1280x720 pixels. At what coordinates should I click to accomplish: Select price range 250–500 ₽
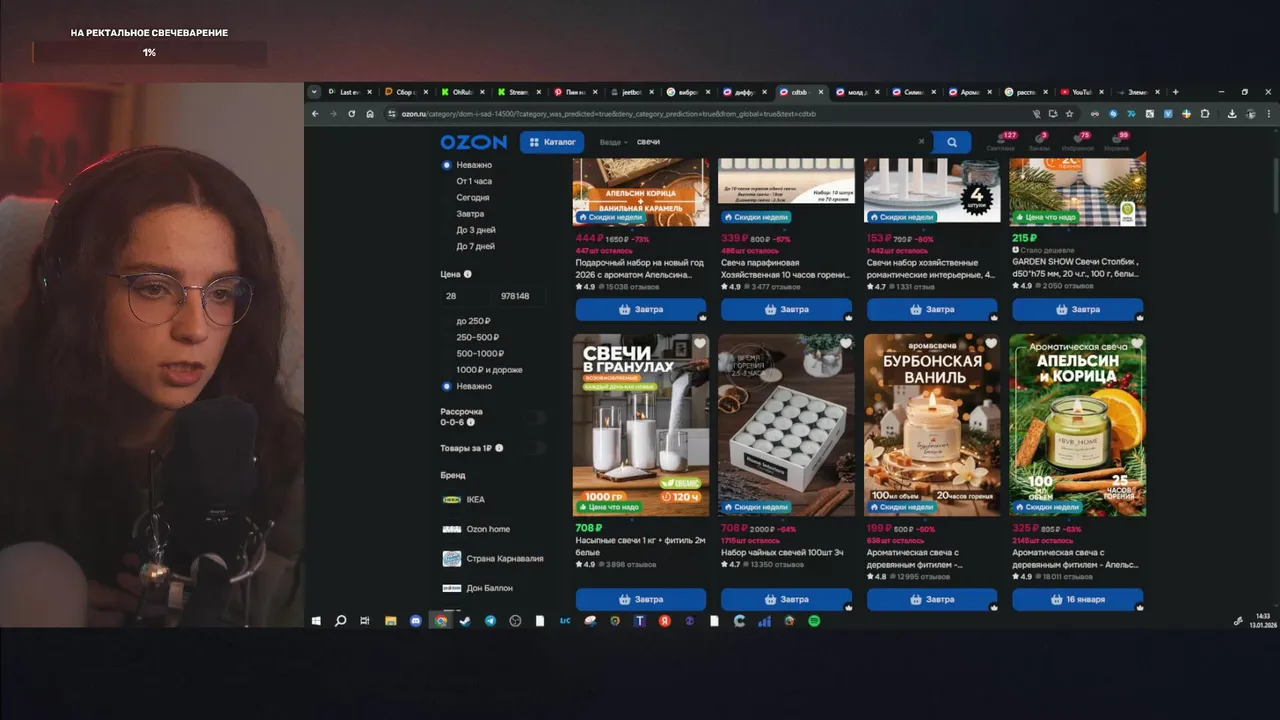pyautogui.click(x=477, y=337)
